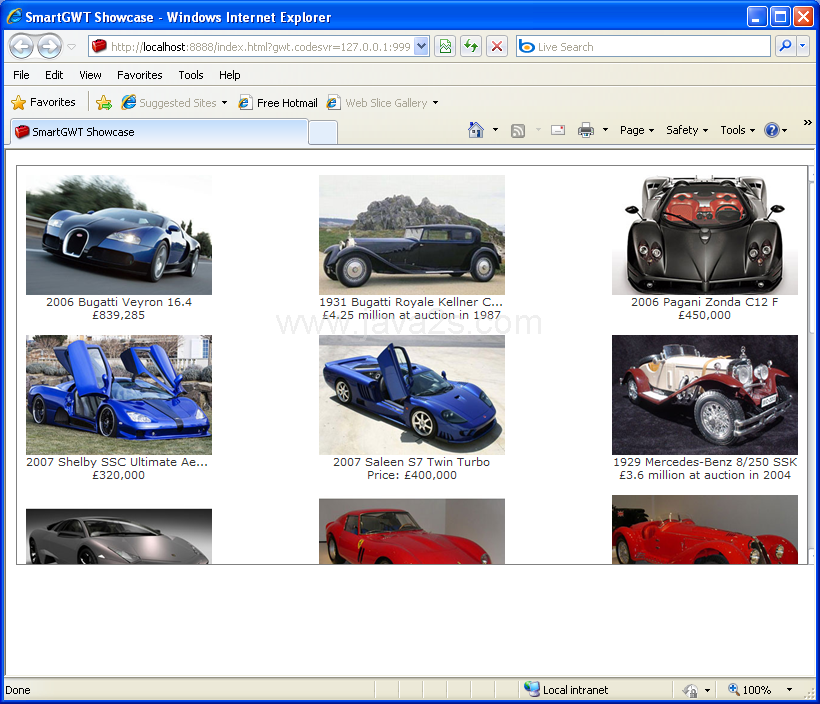This screenshot has height=704, width=820.
Task: Click the red Stop loading icon
Action: (x=497, y=47)
